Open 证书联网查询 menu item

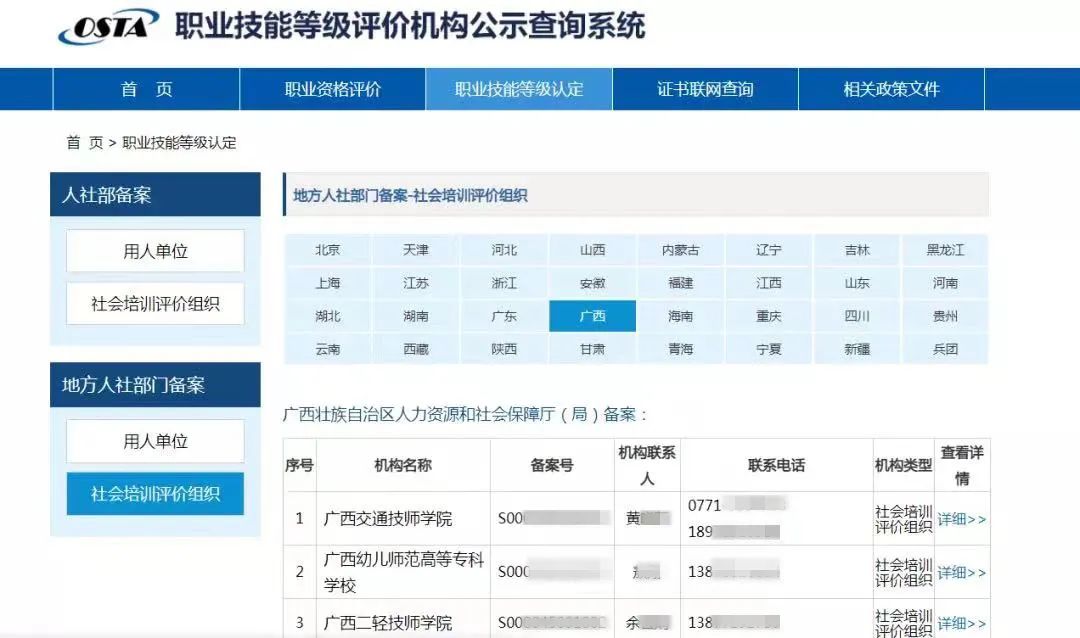(705, 89)
